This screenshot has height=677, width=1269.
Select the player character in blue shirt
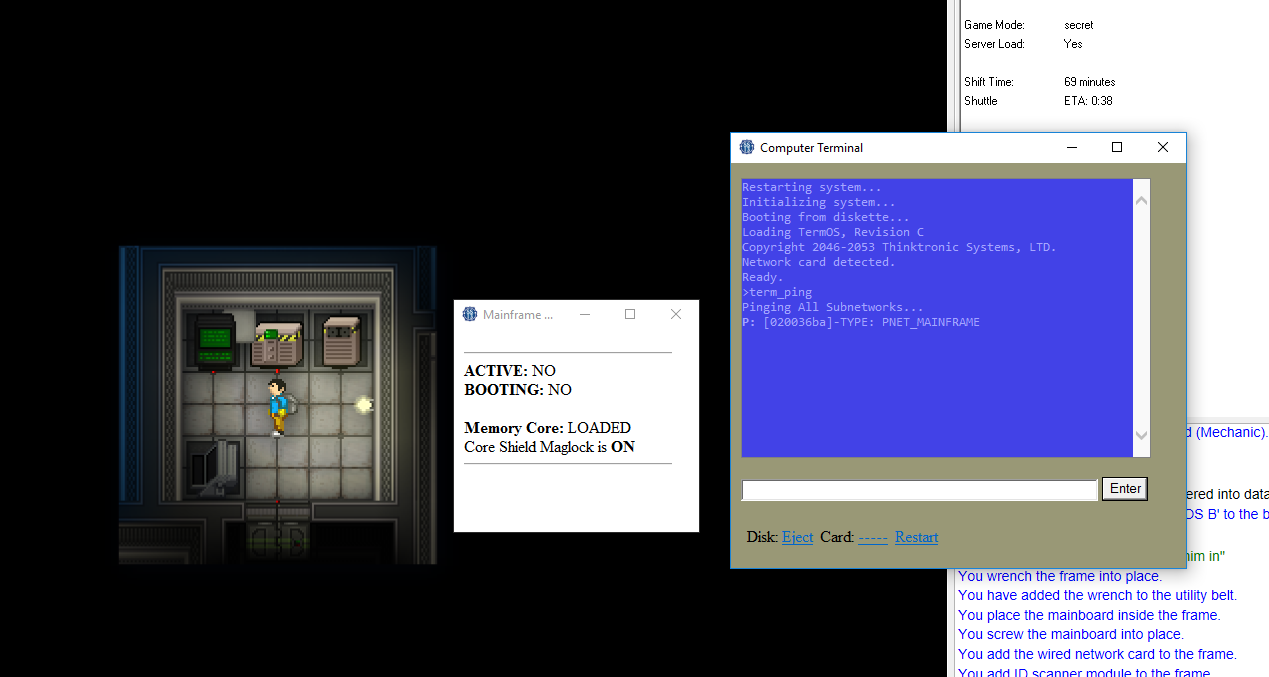277,406
